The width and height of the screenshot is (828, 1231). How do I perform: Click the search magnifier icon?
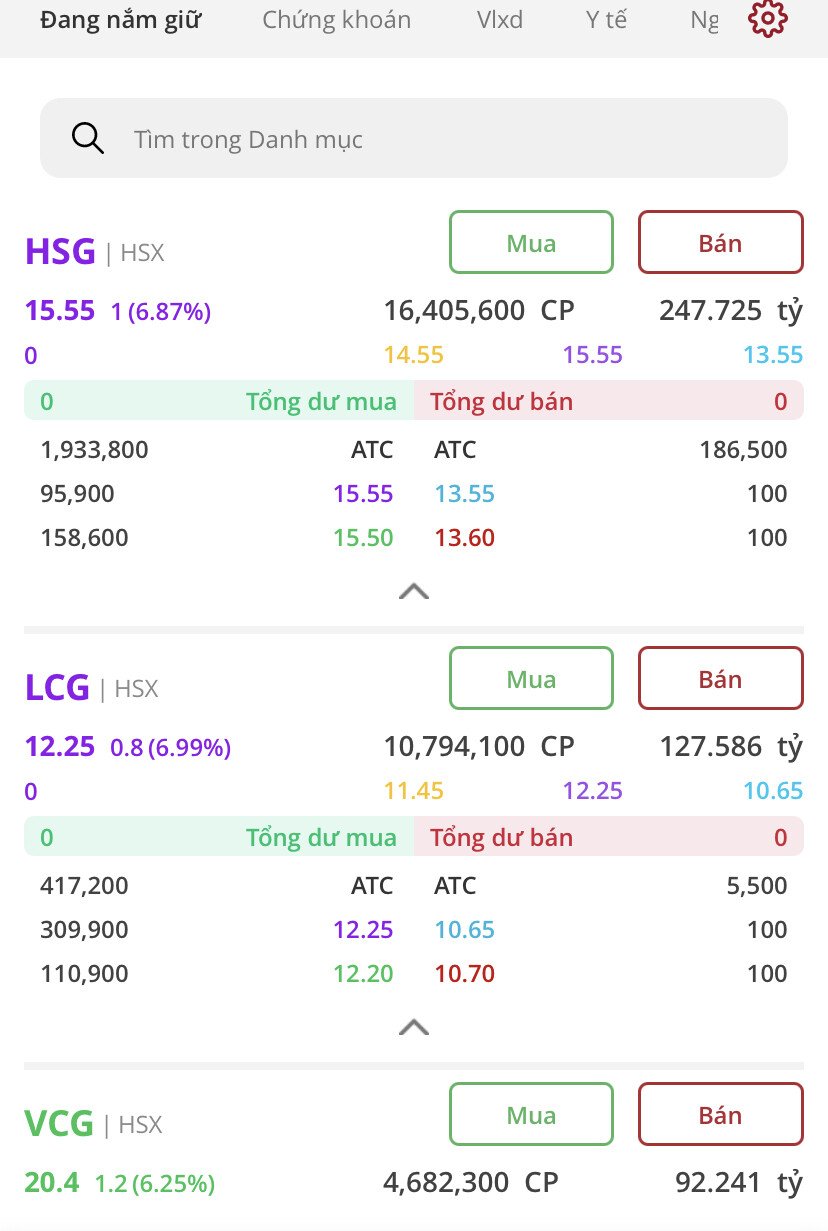pyautogui.click(x=88, y=138)
